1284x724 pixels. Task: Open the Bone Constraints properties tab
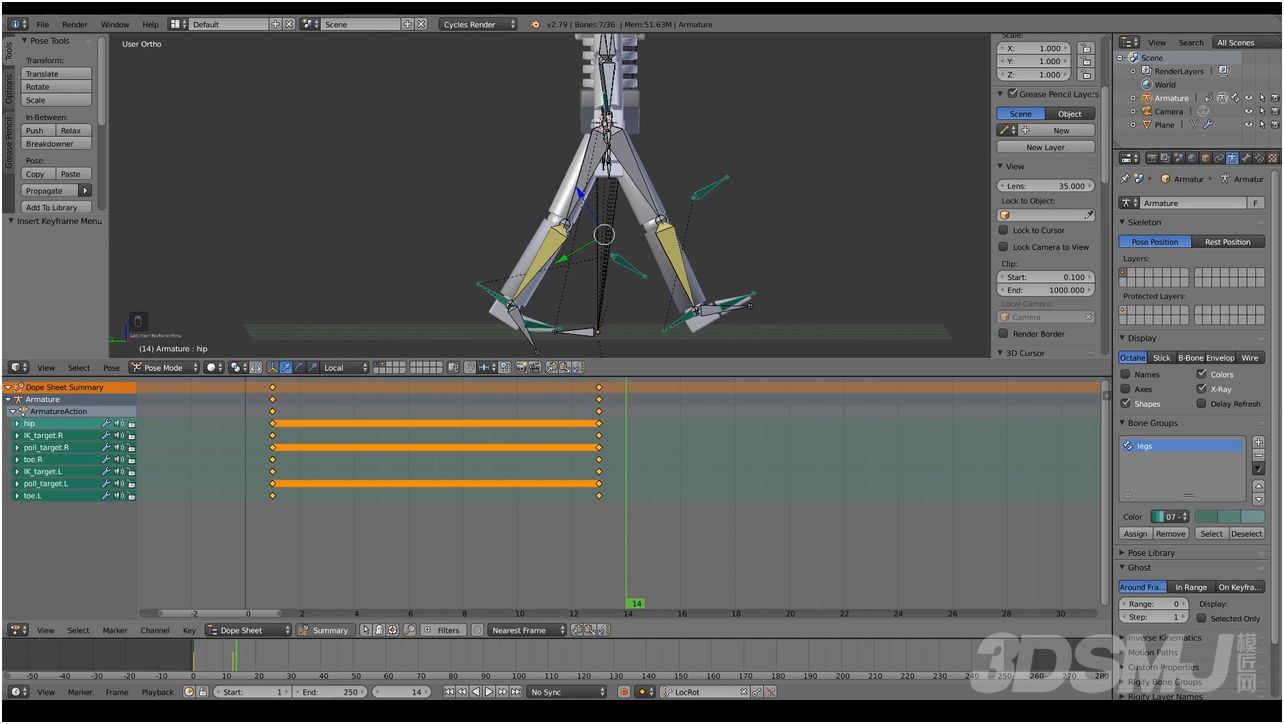(x=1259, y=158)
